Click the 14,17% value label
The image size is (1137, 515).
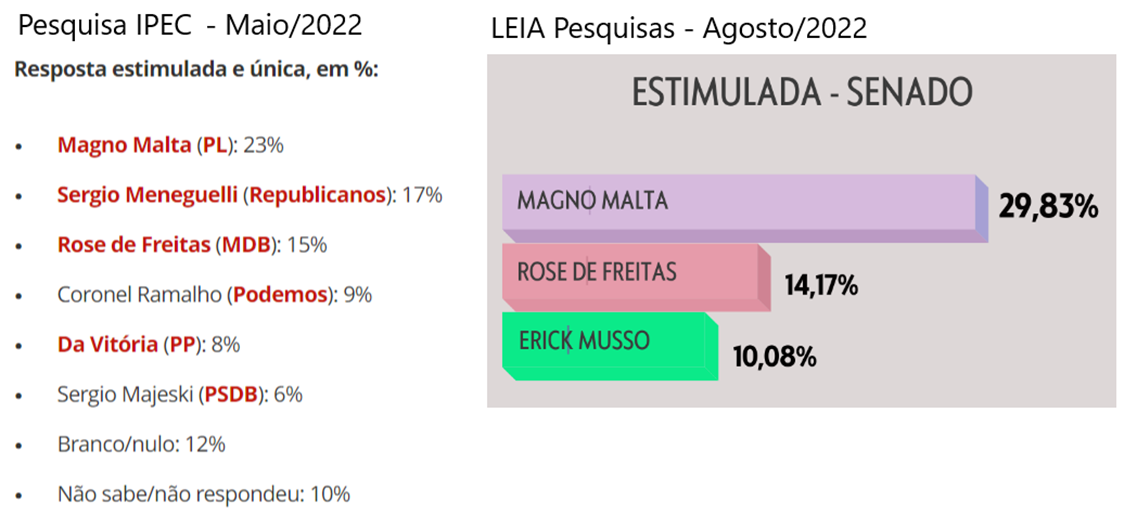click(822, 286)
